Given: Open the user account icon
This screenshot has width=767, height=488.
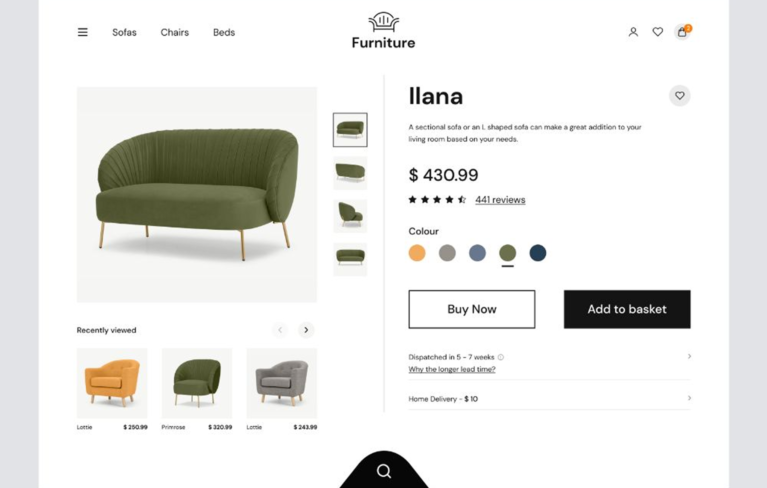Looking at the screenshot, I should coord(633,32).
